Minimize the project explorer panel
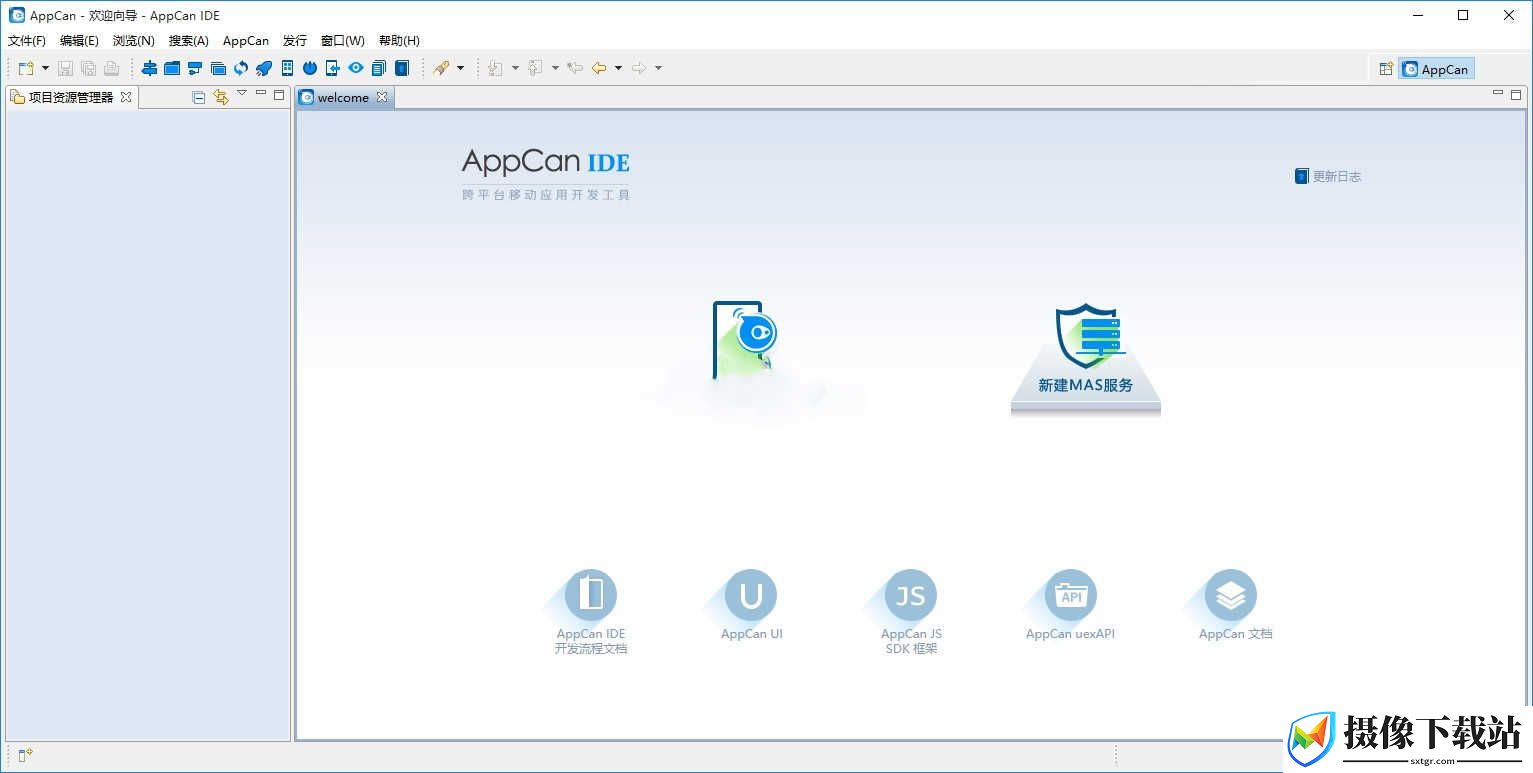 pyautogui.click(x=261, y=93)
